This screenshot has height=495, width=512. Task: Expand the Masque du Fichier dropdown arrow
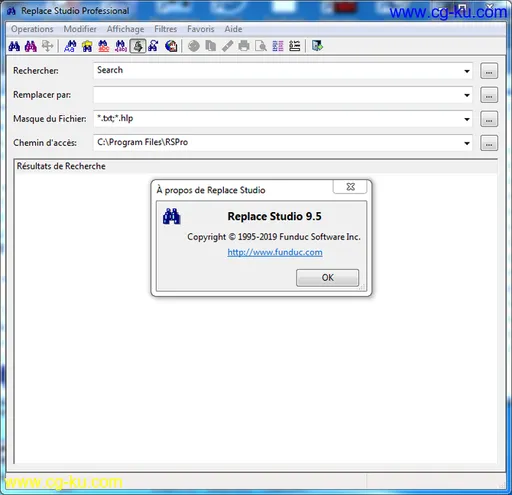467,119
